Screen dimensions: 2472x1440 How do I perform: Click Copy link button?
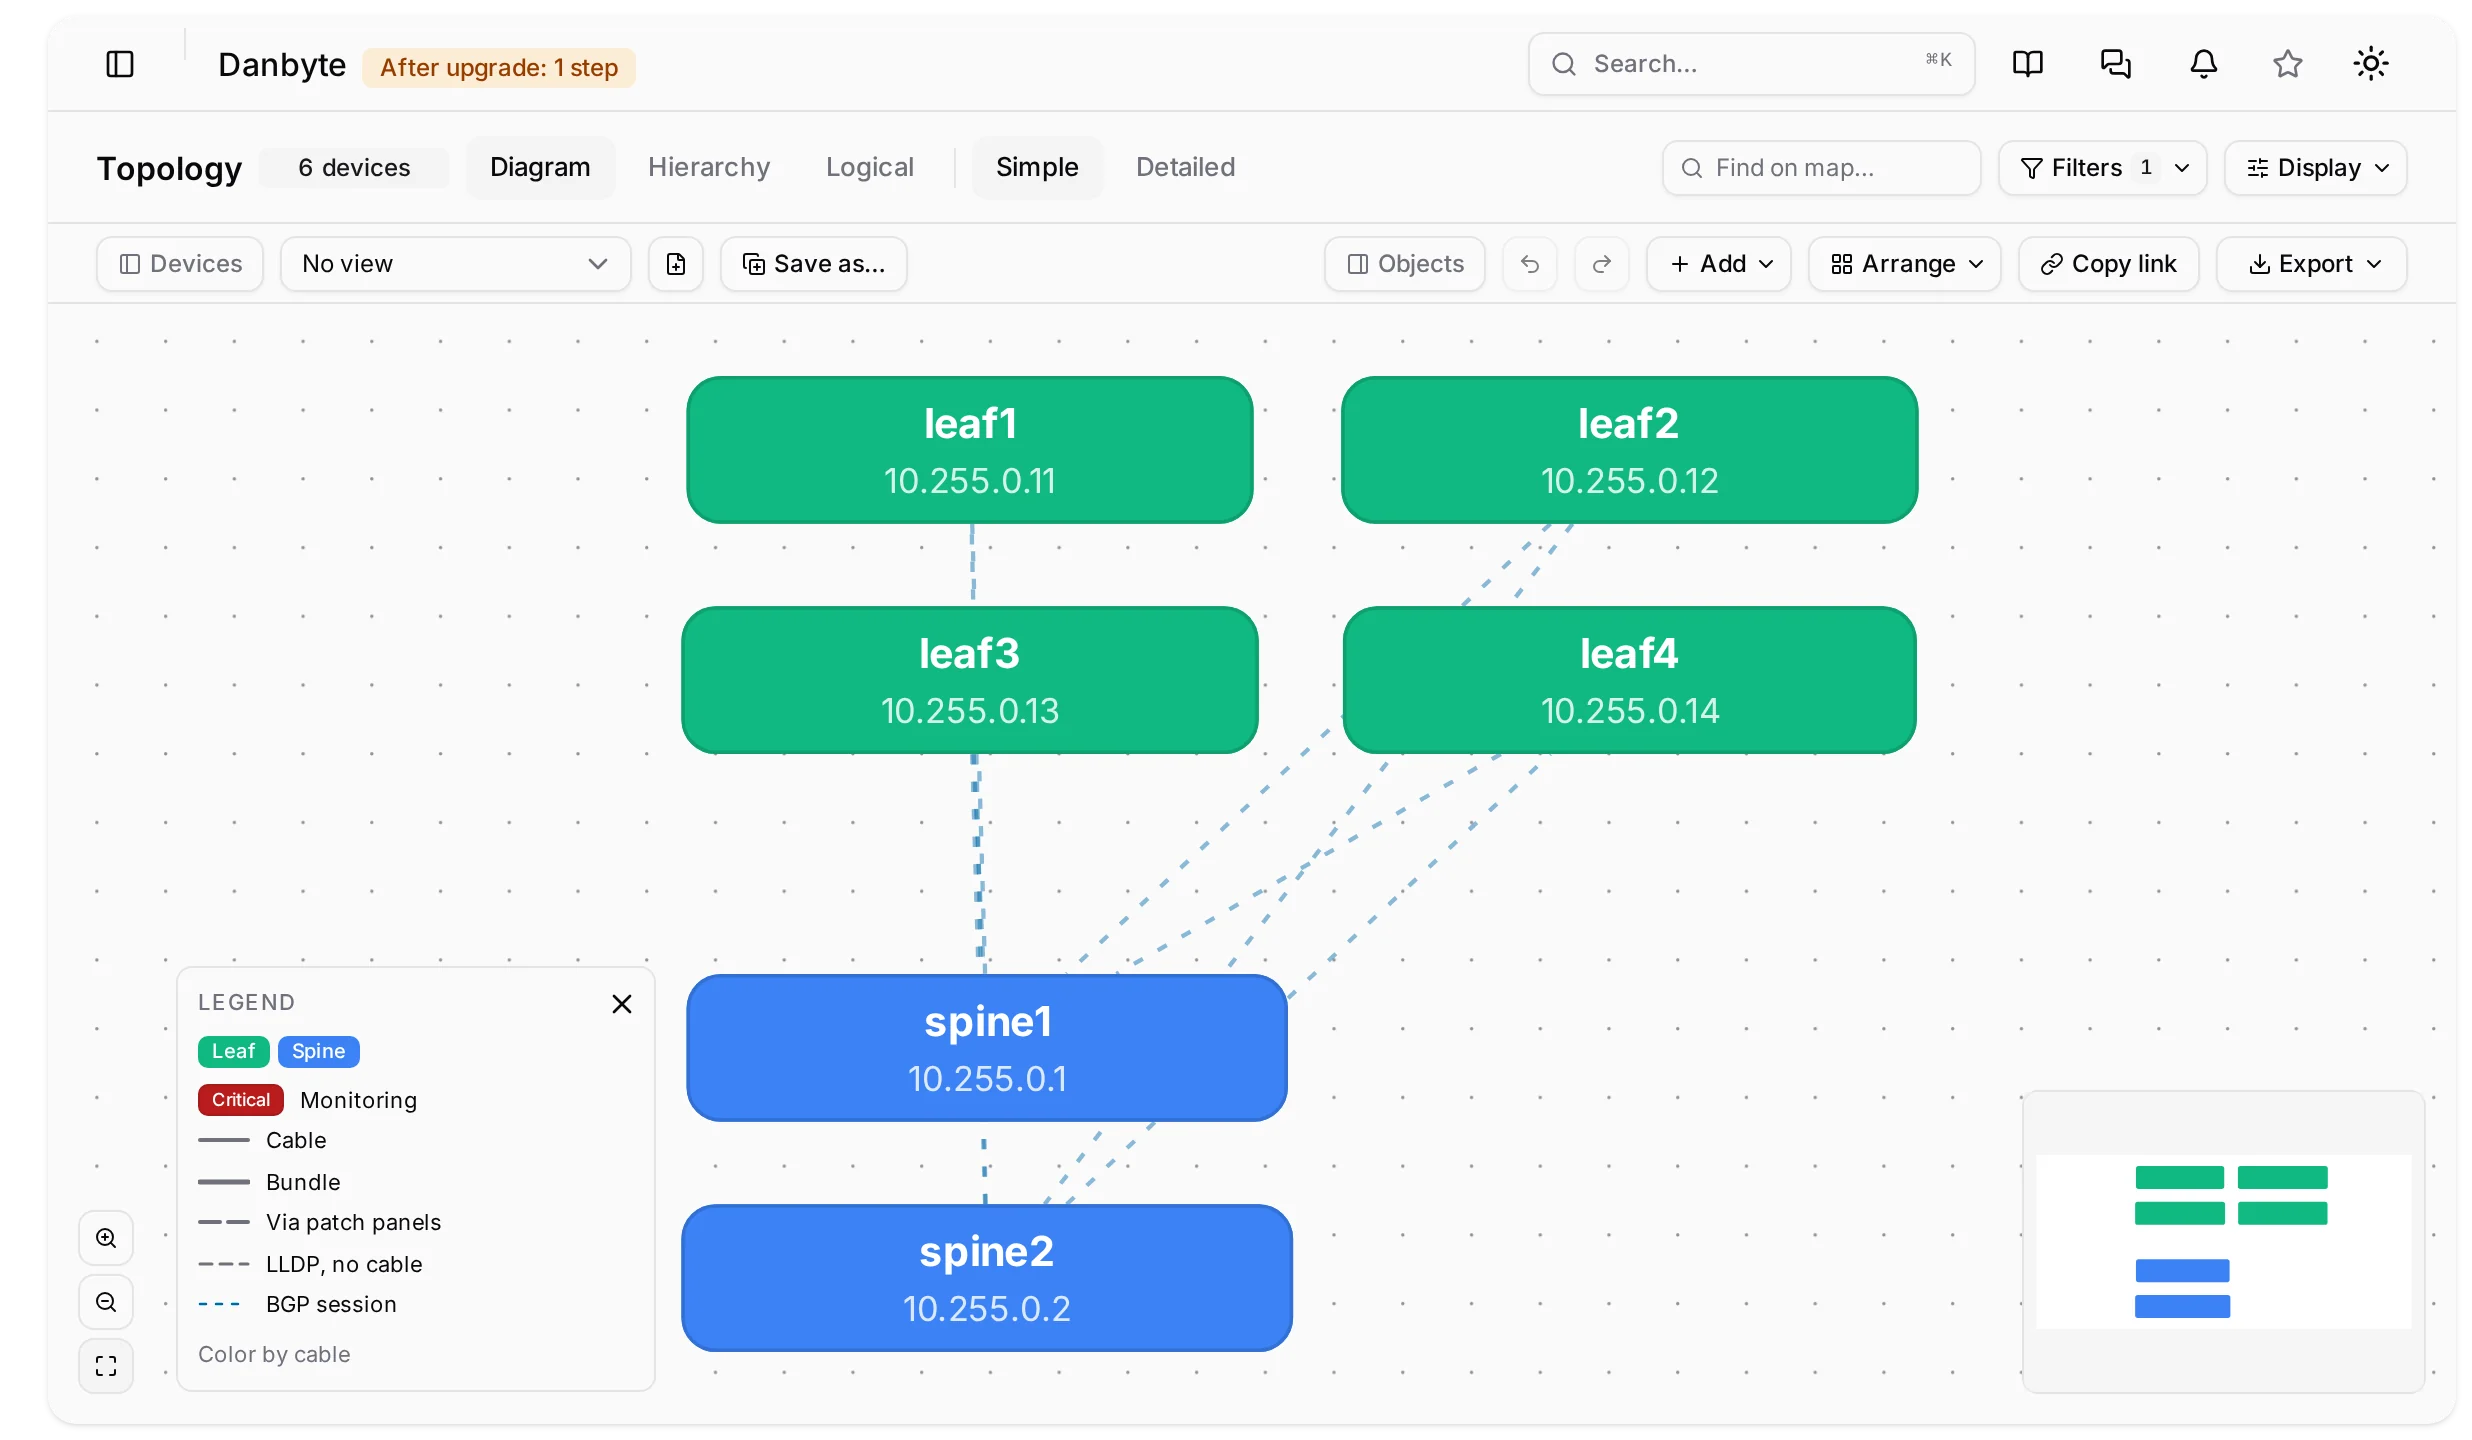pyautogui.click(x=2109, y=264)
